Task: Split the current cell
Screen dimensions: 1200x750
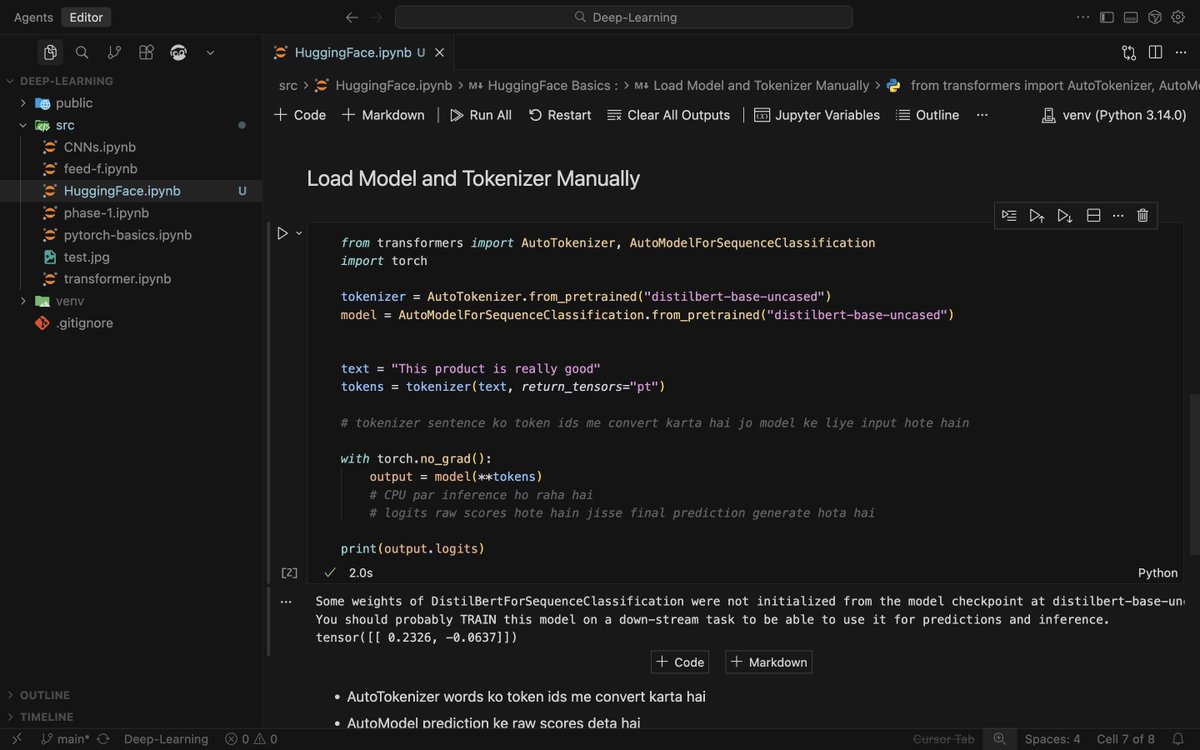Action: coord(1093,215)
